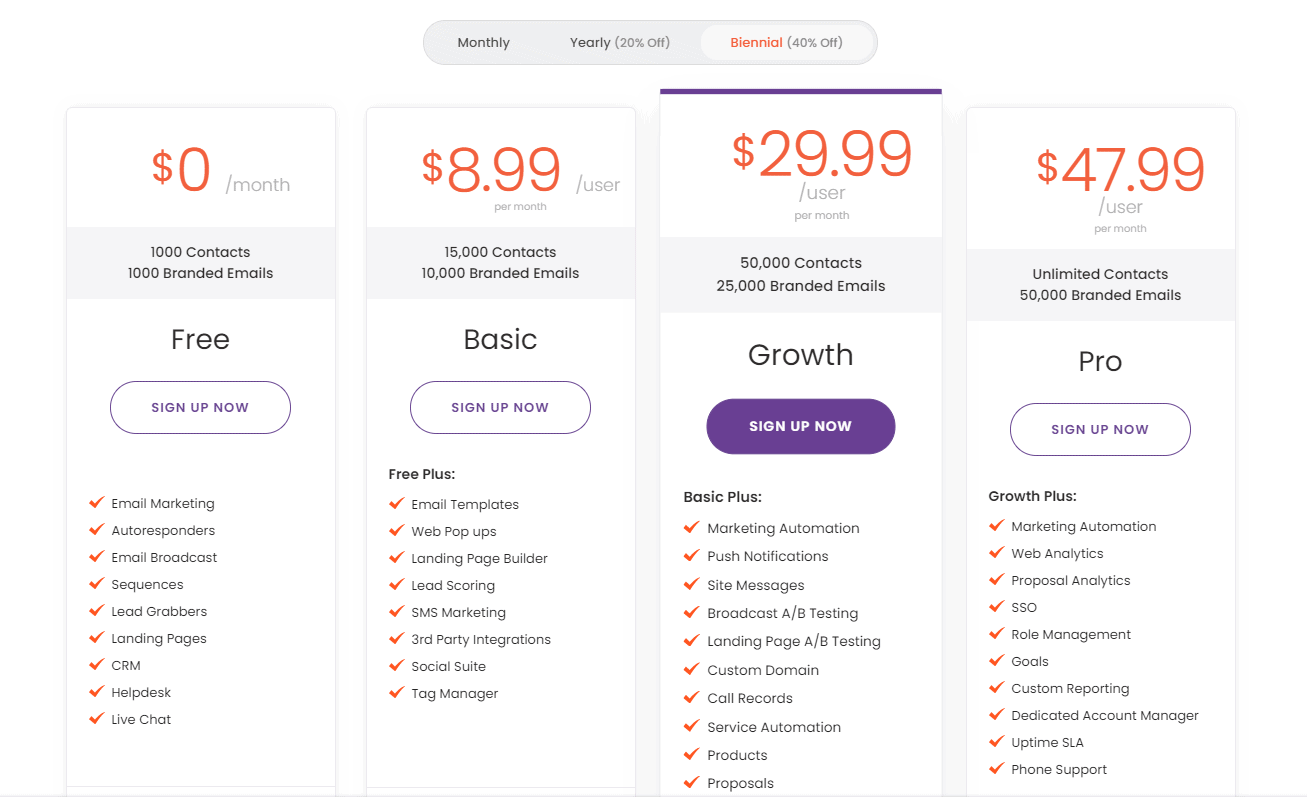Click the Growth plan title
The height and width of the screenshot is (797, 1307).
[x=800, y=355]
